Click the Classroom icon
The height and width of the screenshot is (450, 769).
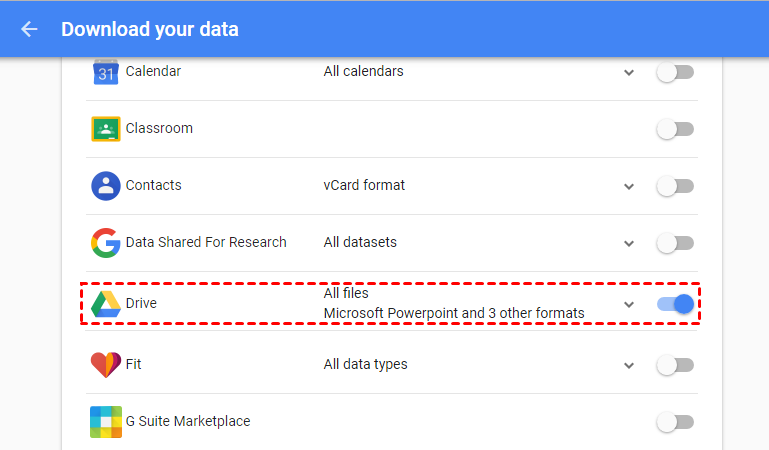click(106, 129)
